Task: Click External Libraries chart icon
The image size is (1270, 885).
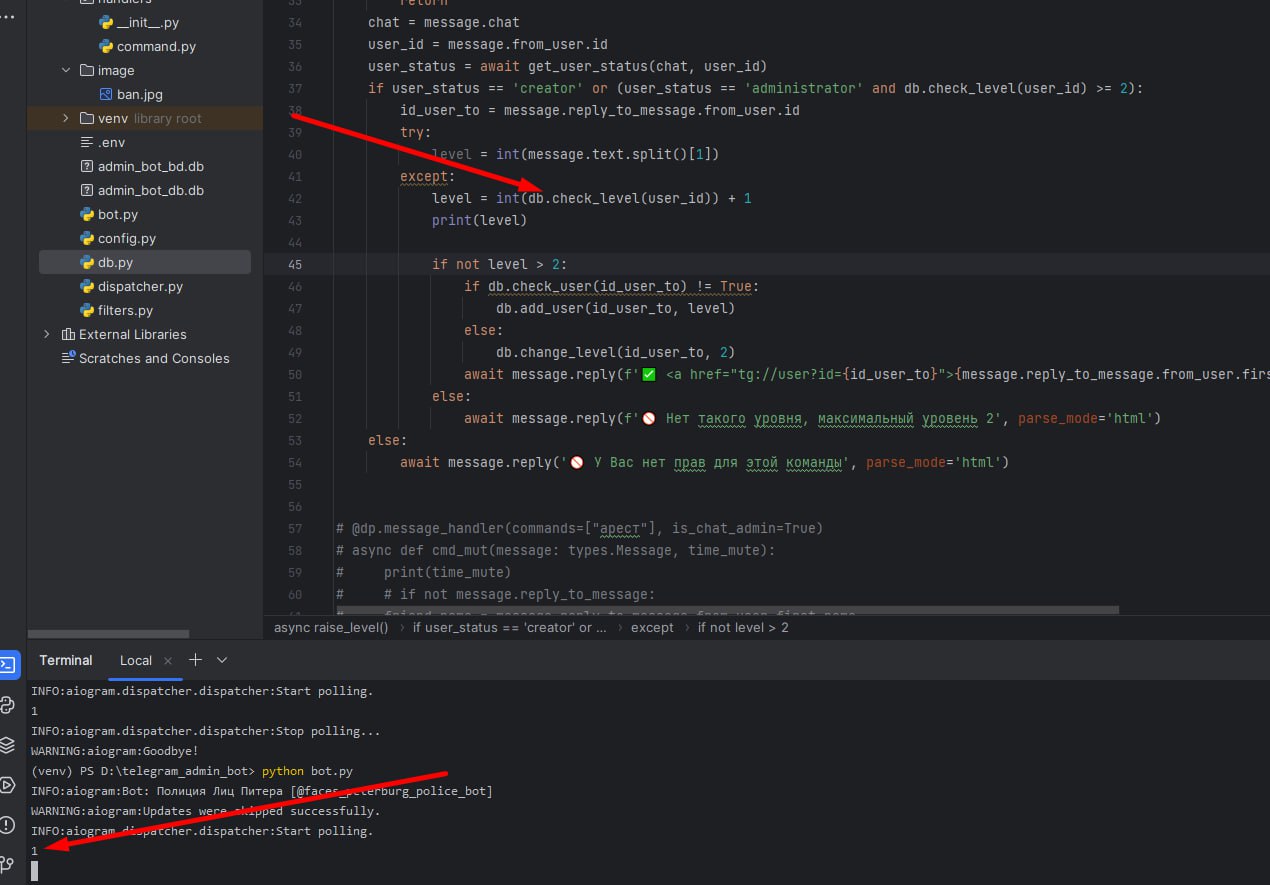Action: pyautogui.click(x=68, y=334)
